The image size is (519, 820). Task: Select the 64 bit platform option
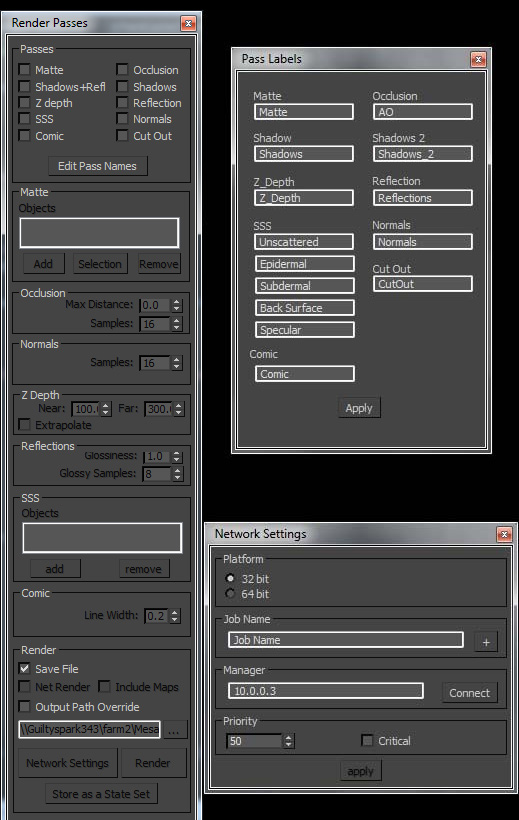230,594
